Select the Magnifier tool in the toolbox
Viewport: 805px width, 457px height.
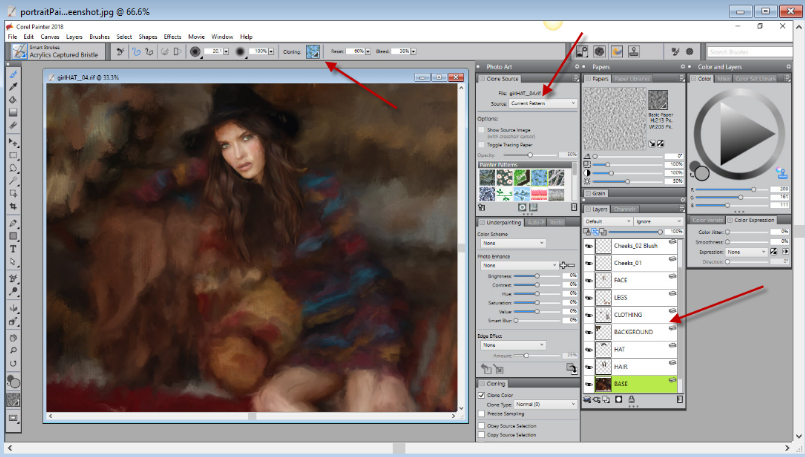coord(13,351)
